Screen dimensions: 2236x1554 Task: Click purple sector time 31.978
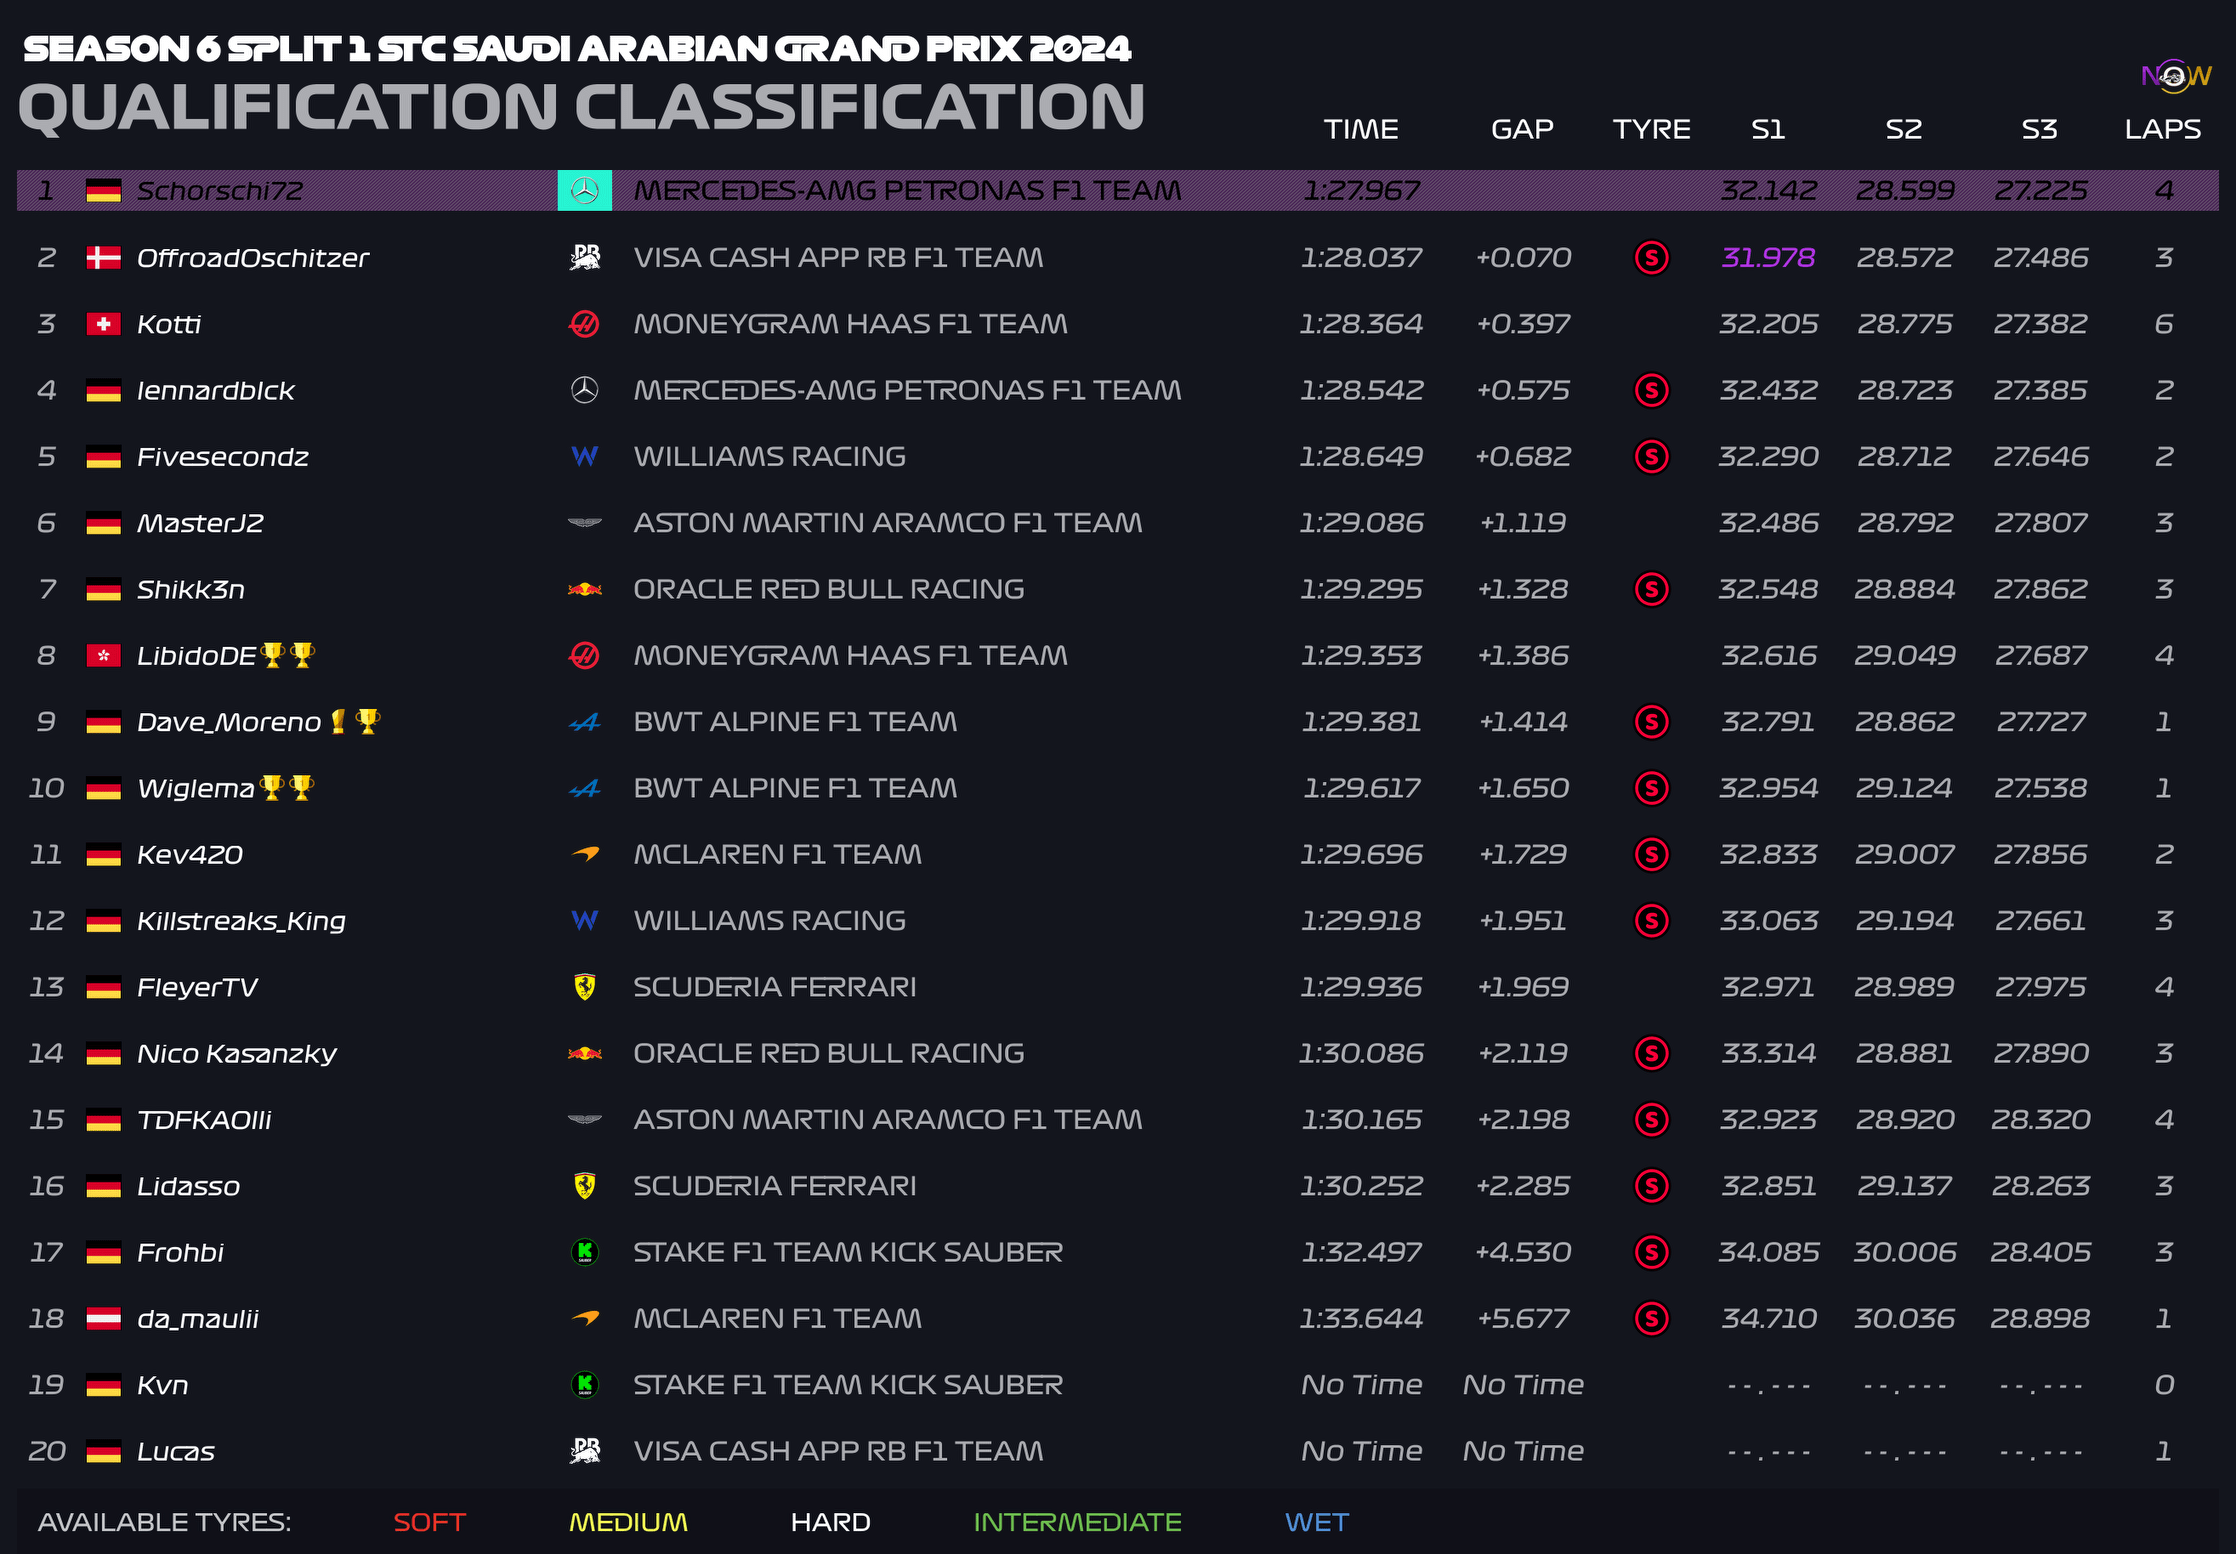click(1768, 258)
